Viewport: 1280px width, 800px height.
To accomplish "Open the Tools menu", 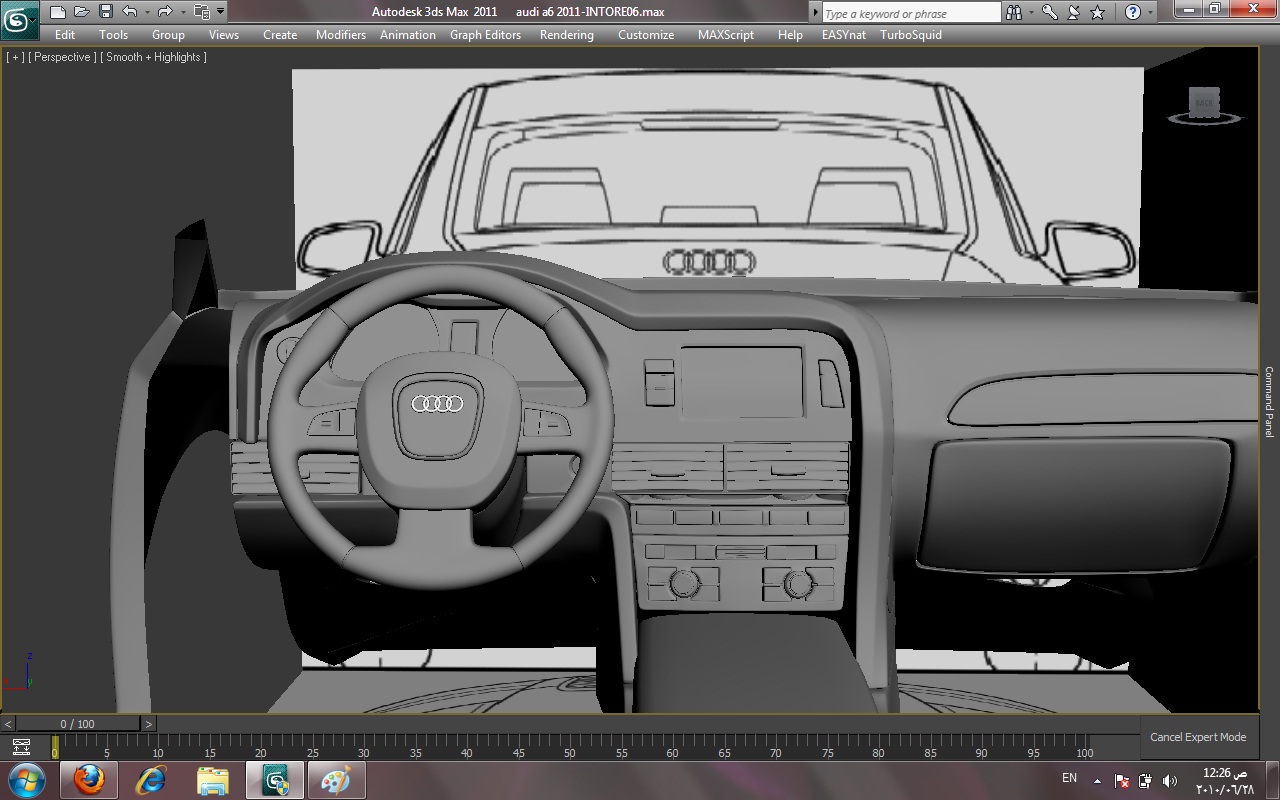I will tap(114, 35).
